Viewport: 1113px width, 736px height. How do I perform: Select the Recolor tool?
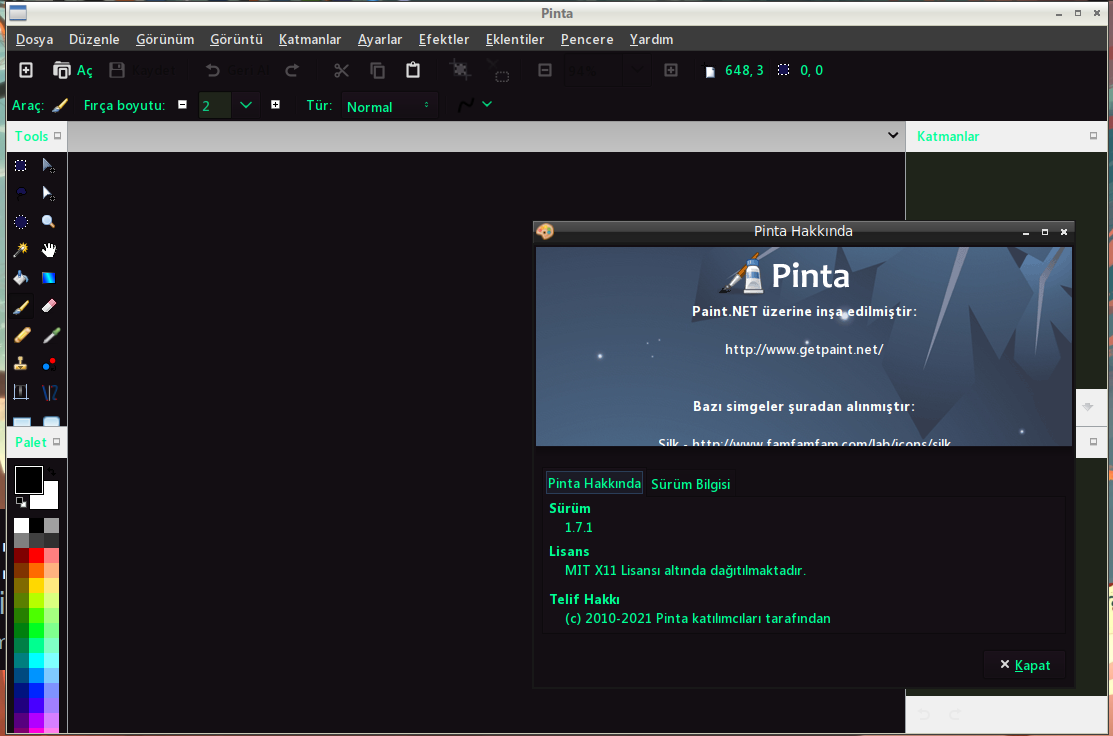point(48,363)
